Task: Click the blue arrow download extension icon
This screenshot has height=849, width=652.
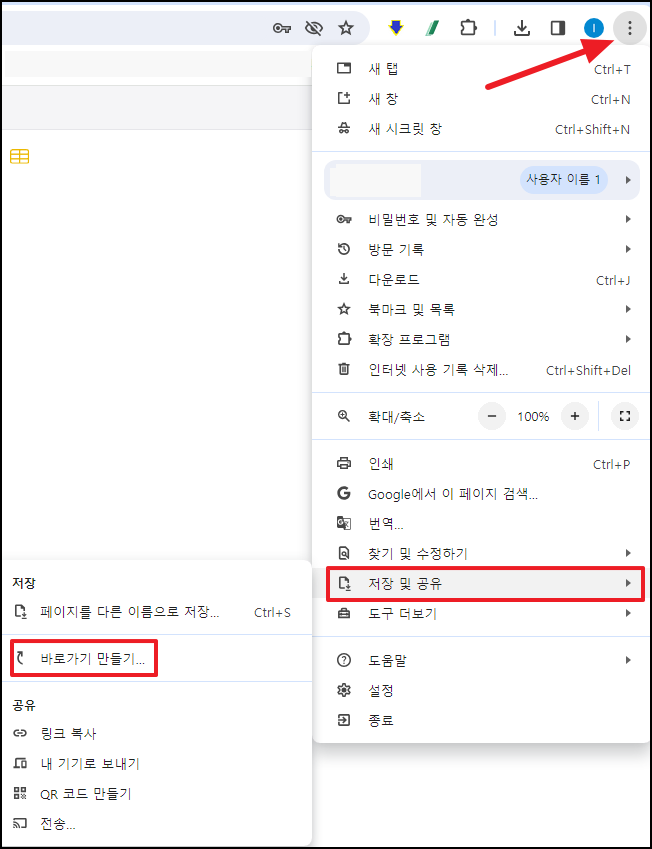Action: (x=396, y=28)
